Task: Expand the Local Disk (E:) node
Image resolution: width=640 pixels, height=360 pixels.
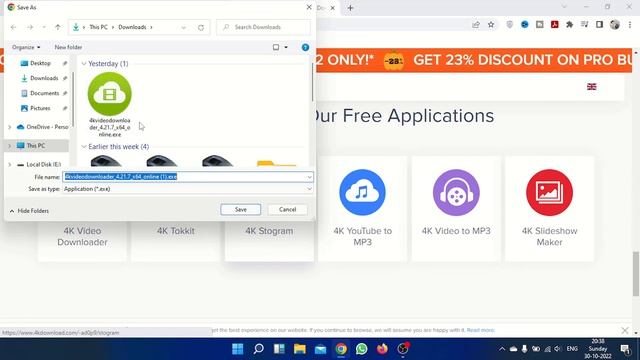Action: [x=10, y=164]
